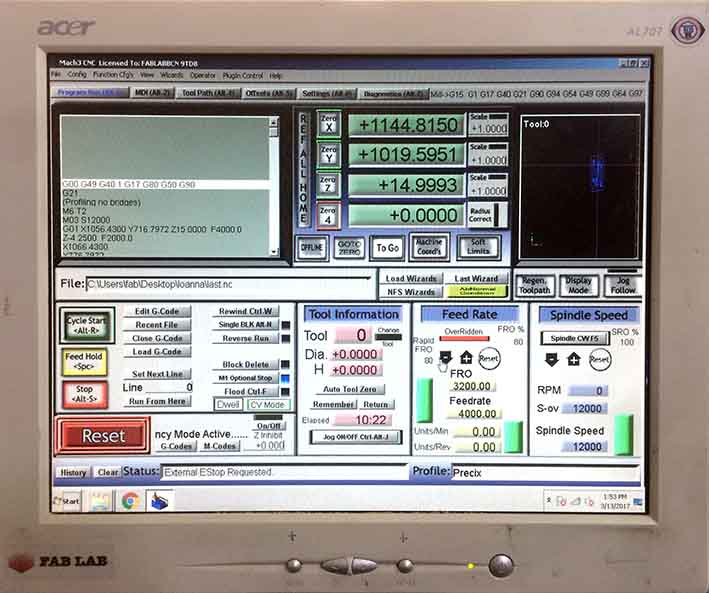The width and height of the screenshot is (709, 593).
Task: Toggle M1 Optional Stop
Action: pyautogui.click(x=246, y=378)
